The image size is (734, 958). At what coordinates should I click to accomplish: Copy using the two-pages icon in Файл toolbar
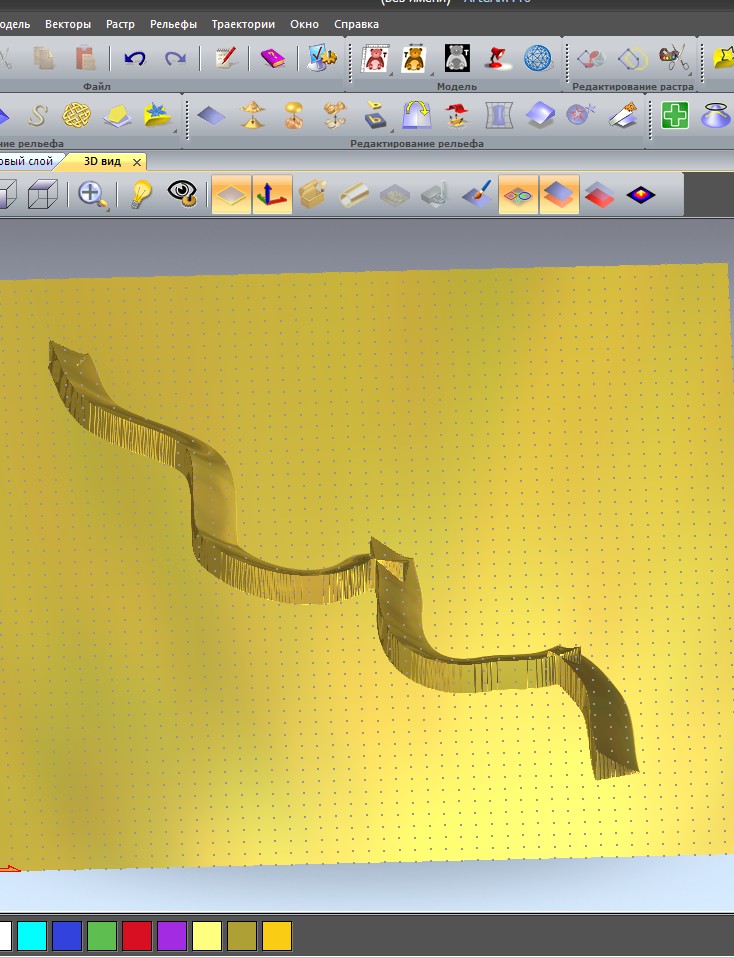point(44,59)
